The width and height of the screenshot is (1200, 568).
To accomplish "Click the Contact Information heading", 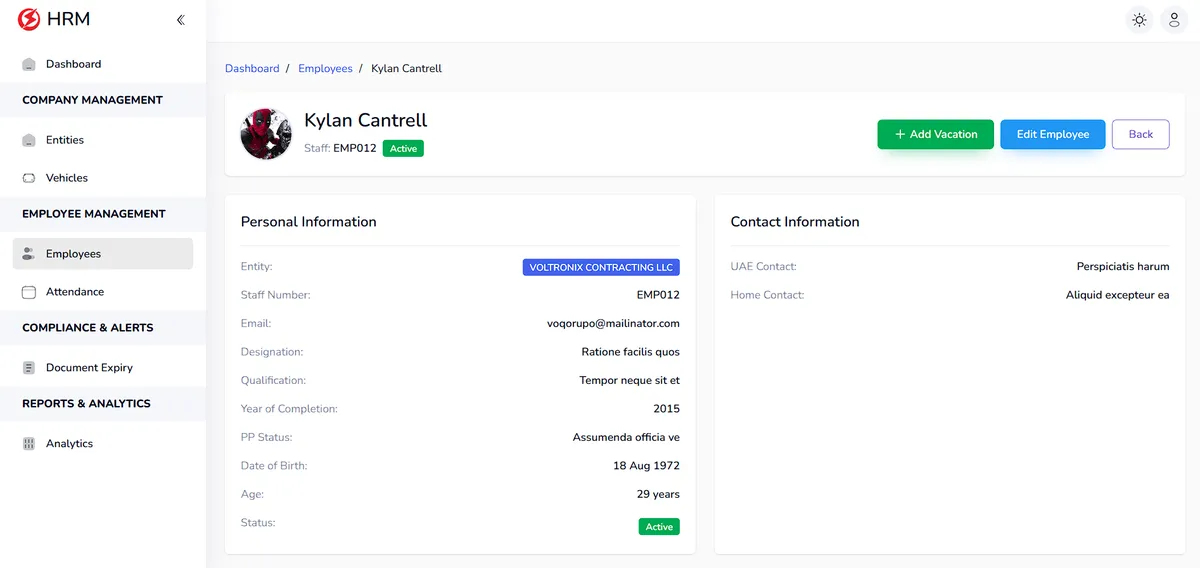I will tap(795, 222).
